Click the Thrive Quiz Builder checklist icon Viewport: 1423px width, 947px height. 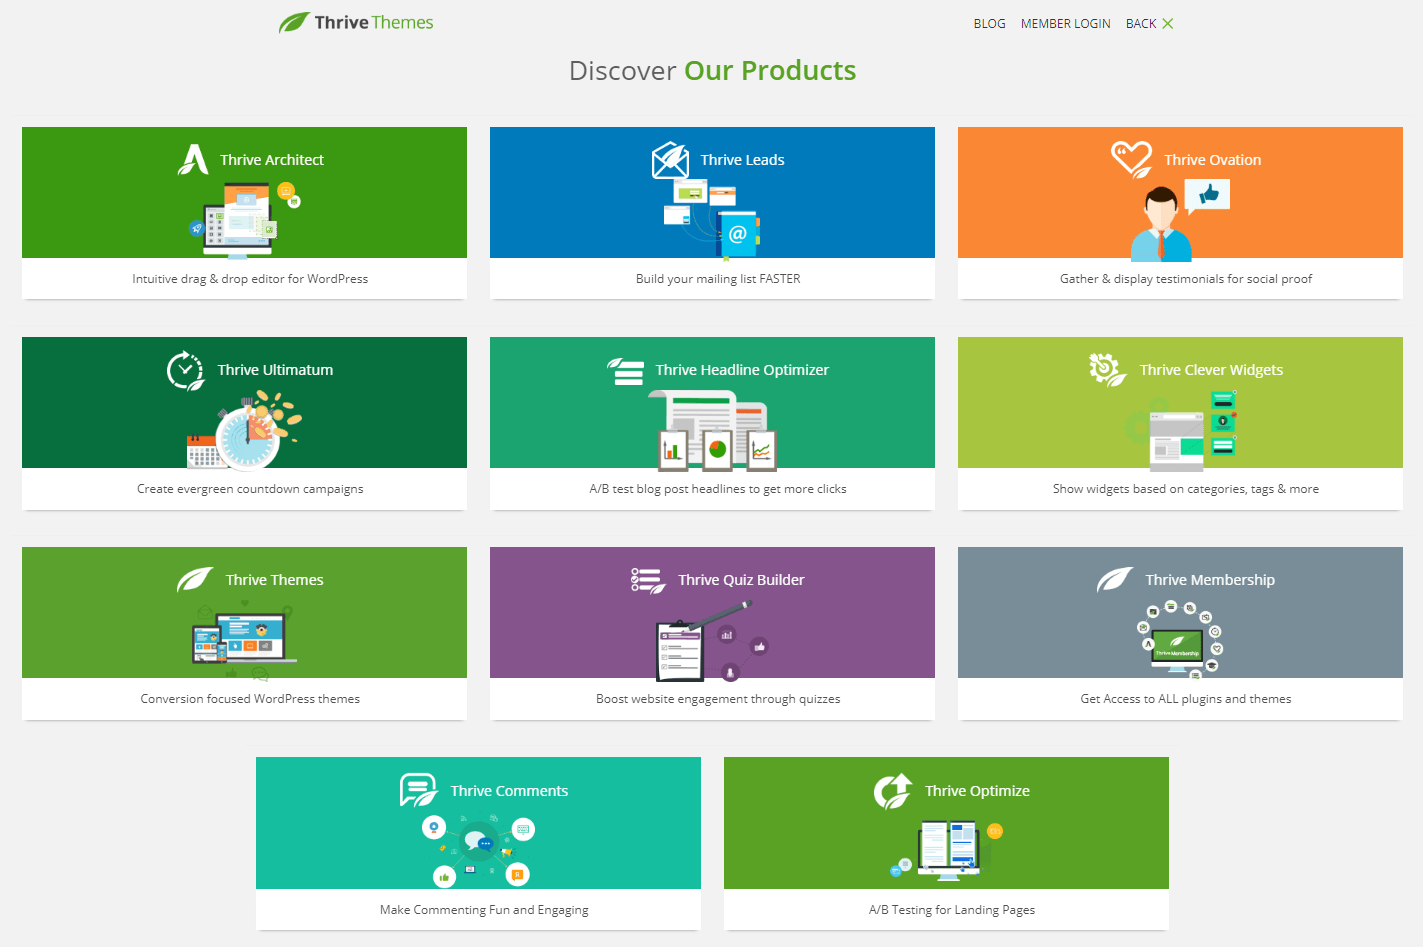click(648, 581)
